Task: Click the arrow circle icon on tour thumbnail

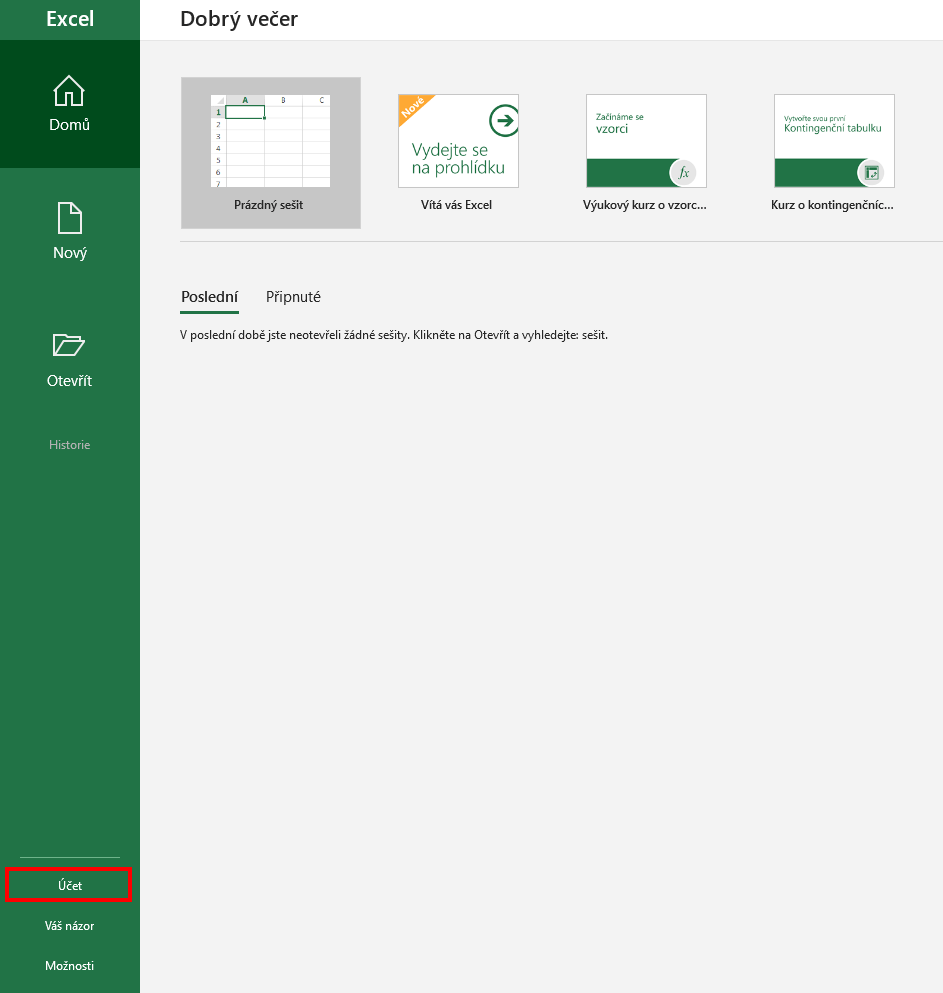Action: tap(504, 120)
